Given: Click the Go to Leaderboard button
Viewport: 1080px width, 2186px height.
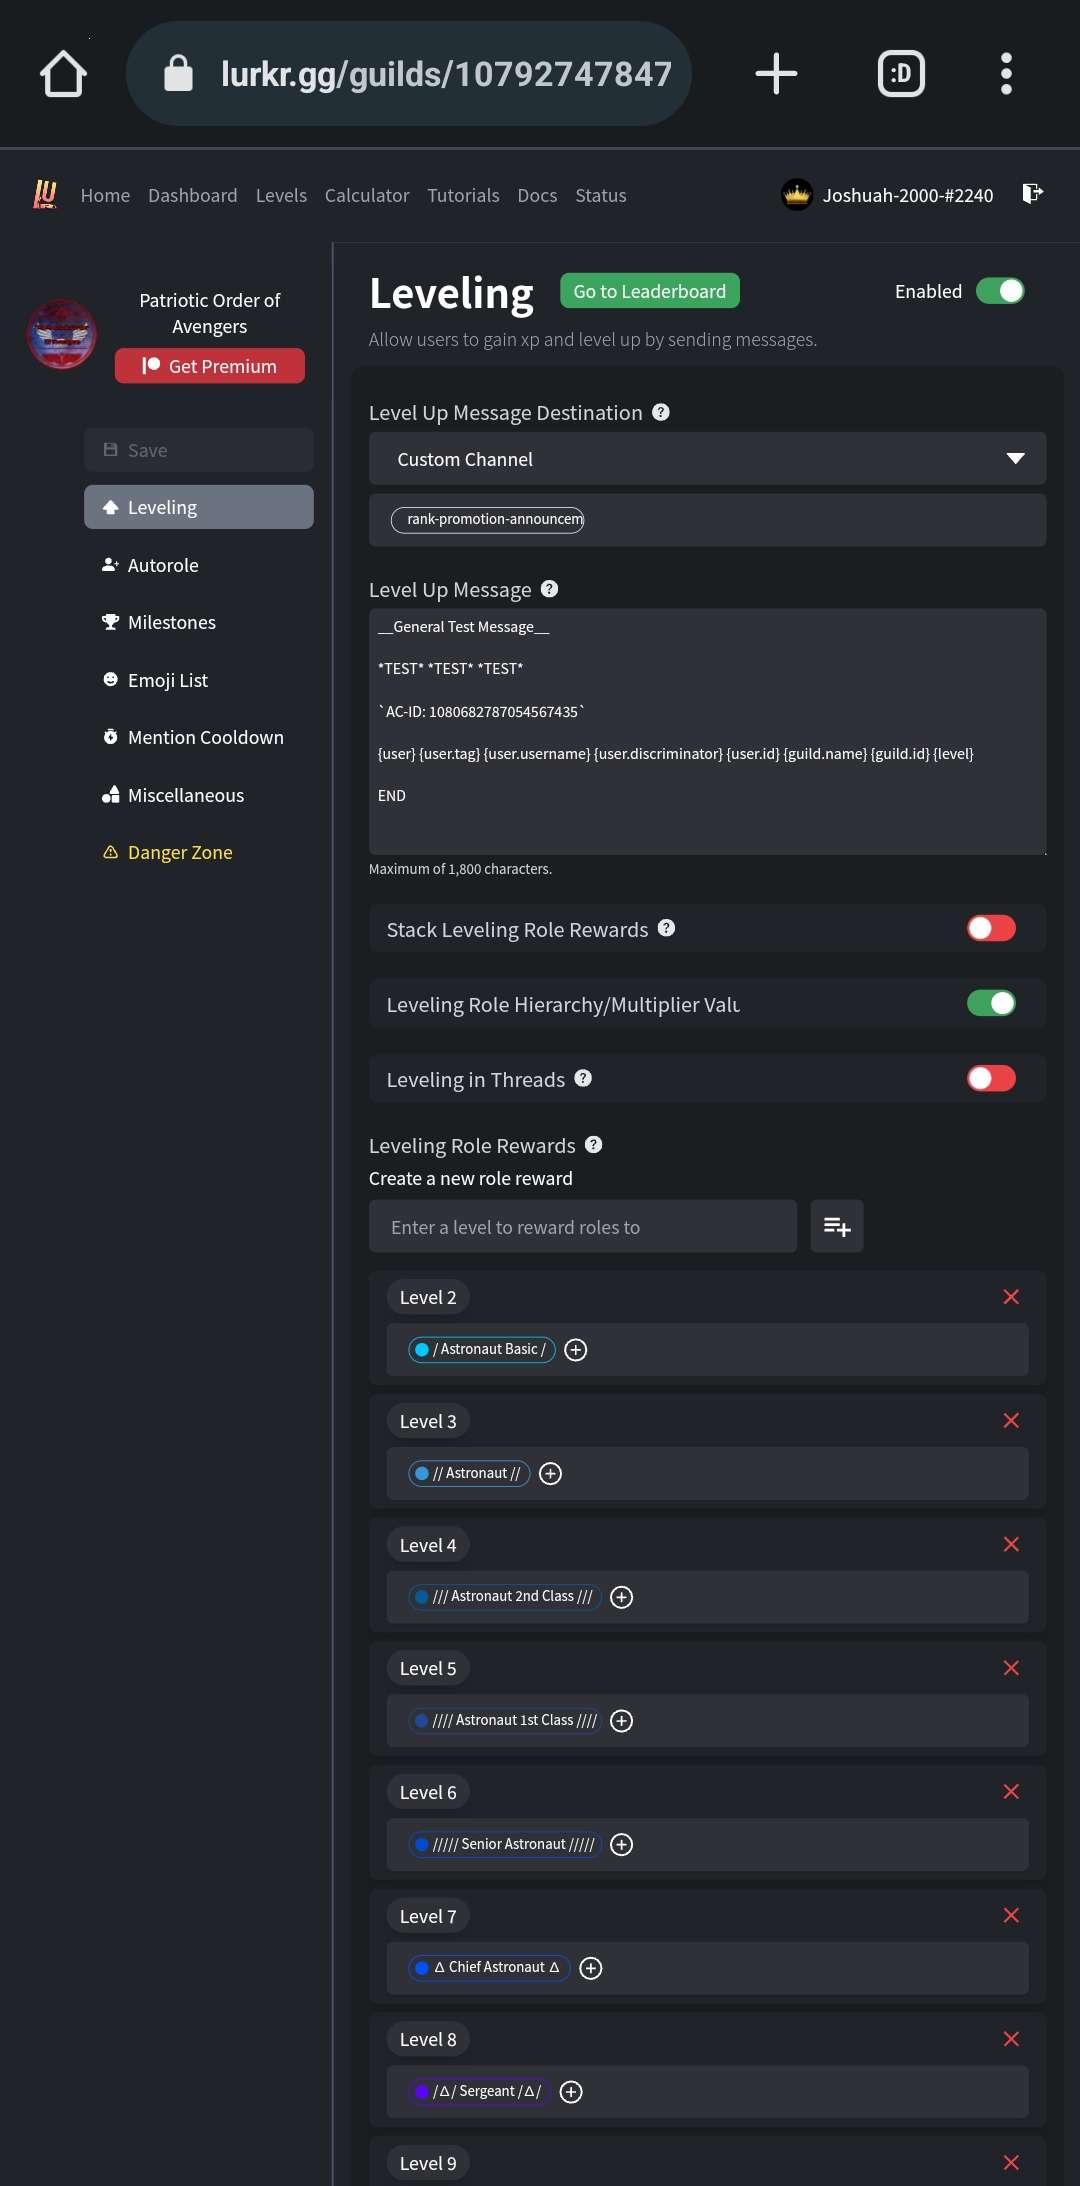Looking at the screenshot, I should pyautogui.click(x=649, y=291).
